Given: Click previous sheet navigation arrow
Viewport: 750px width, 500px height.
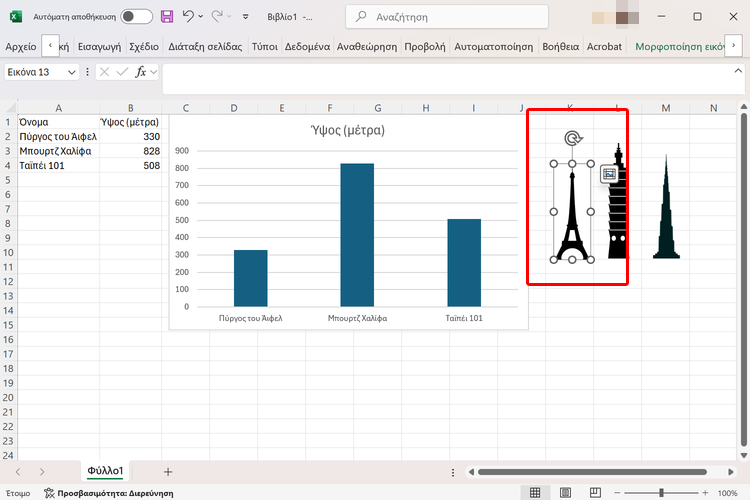Looking at the screenshot, I should (18, 472).
